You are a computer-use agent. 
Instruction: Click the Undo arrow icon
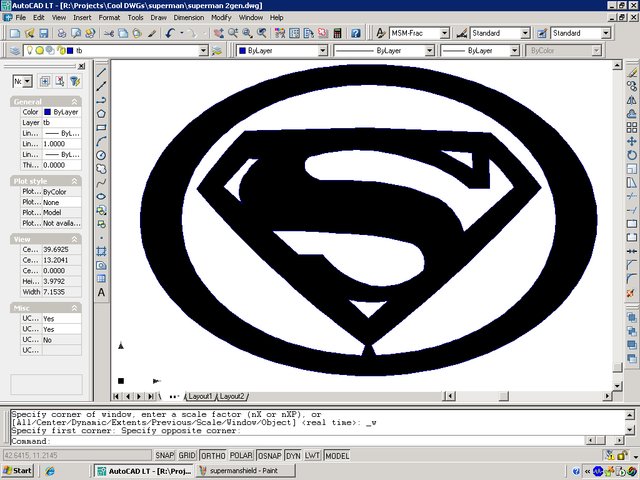[170, 33]
